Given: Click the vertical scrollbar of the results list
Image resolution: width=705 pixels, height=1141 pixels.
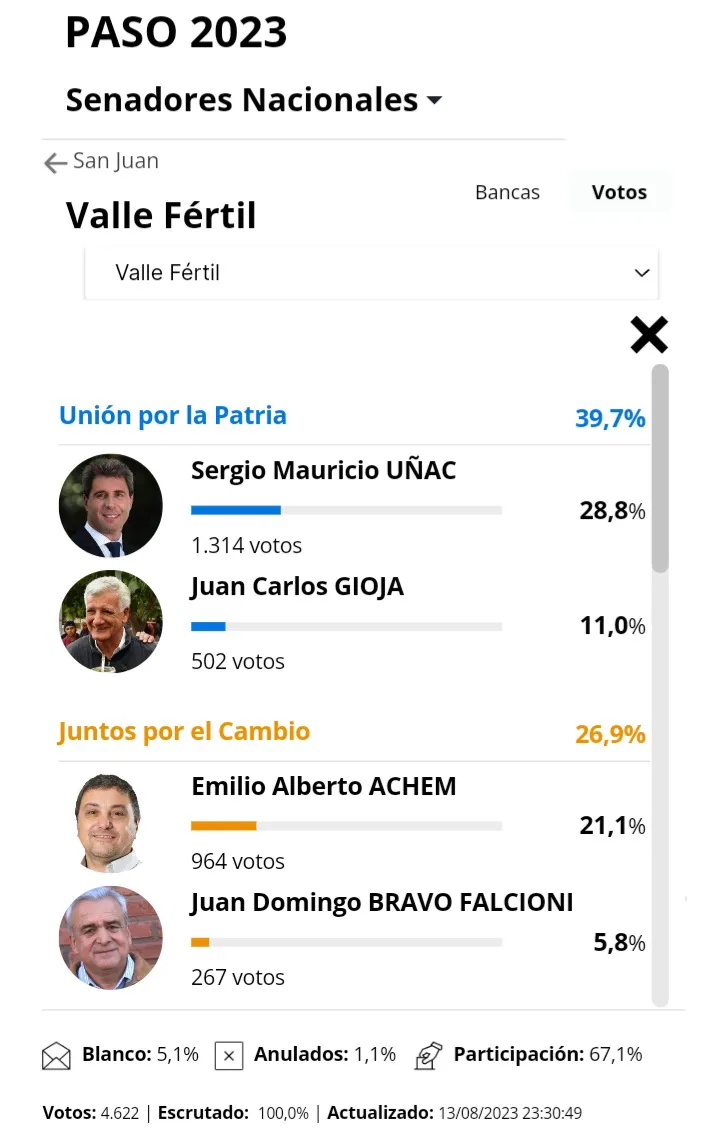Looking at the screenshot, I should click(x=660, y=470).
